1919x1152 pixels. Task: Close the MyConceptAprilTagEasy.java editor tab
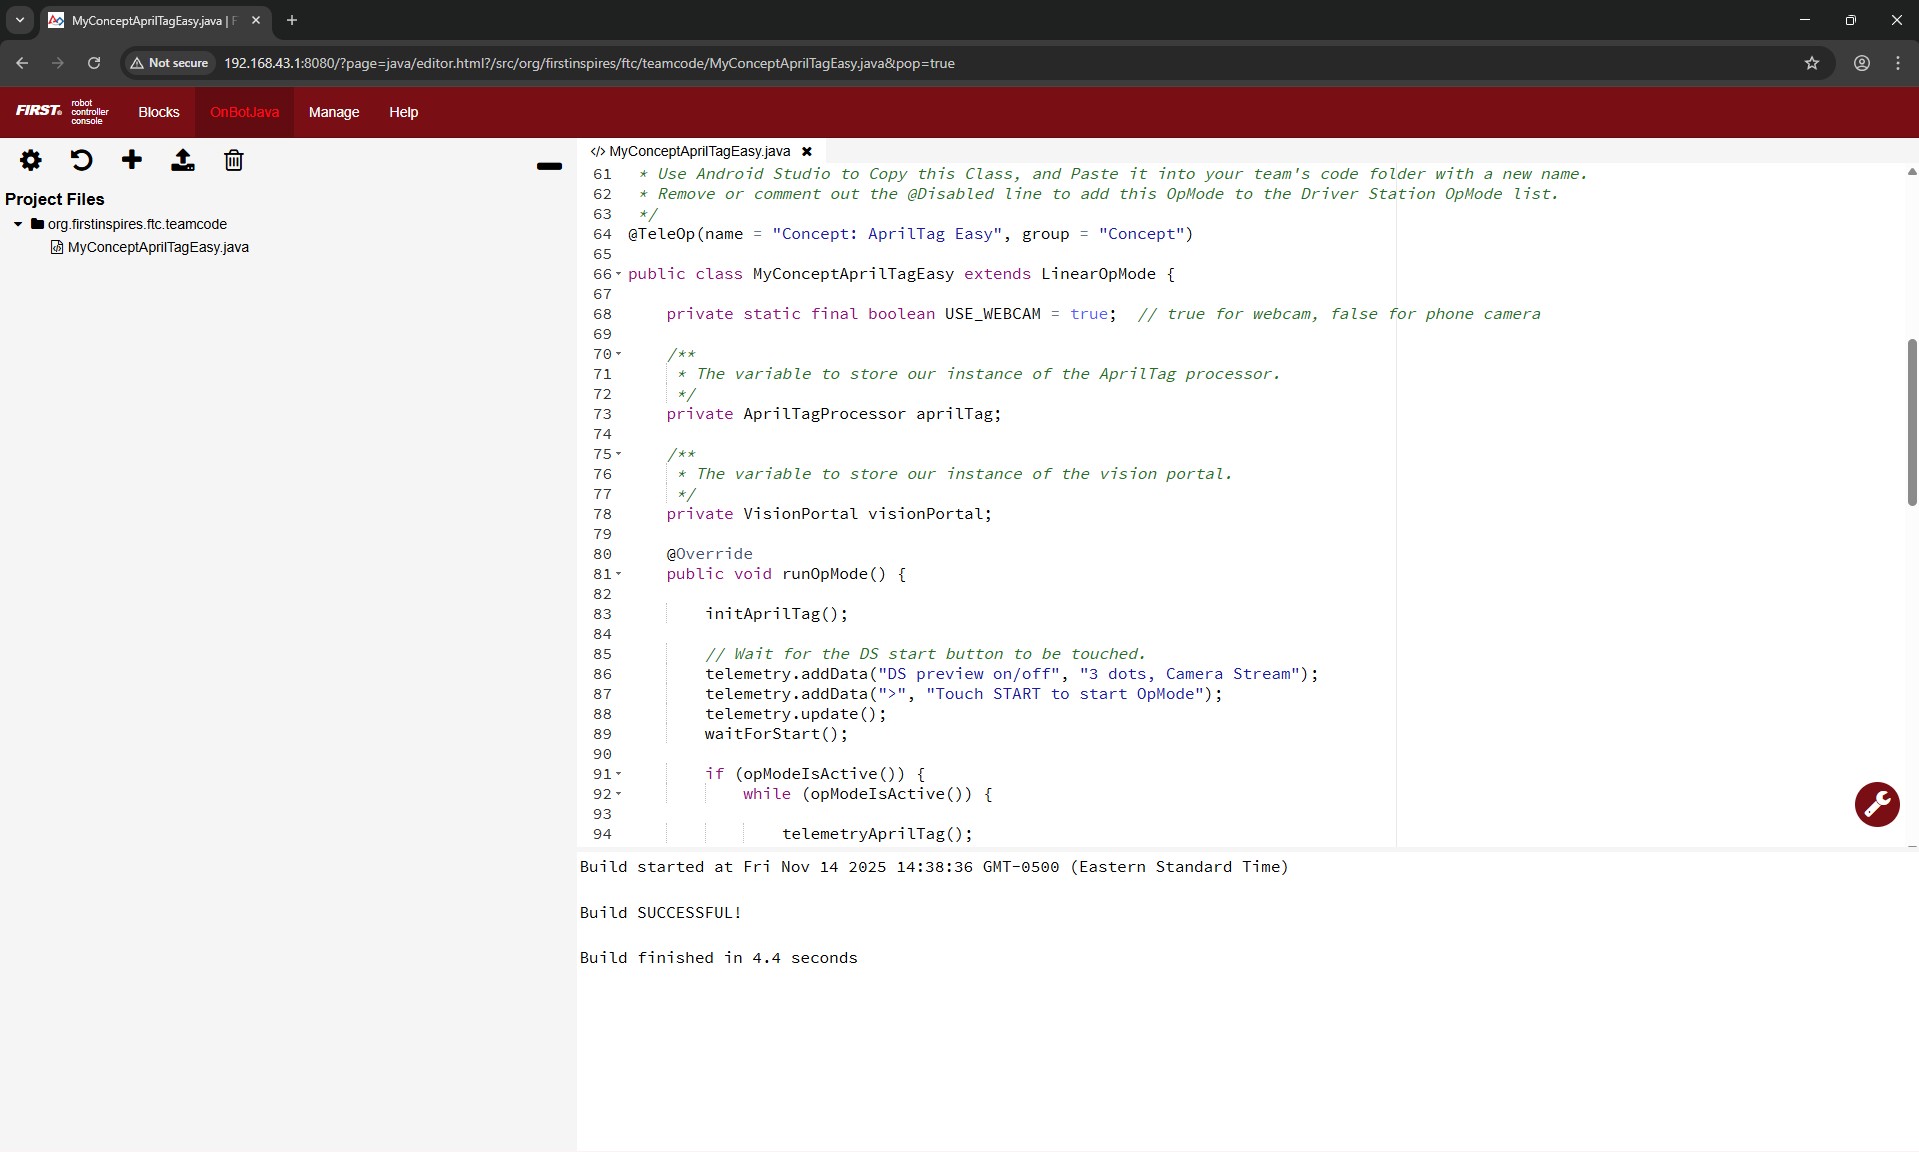[807, 152]
